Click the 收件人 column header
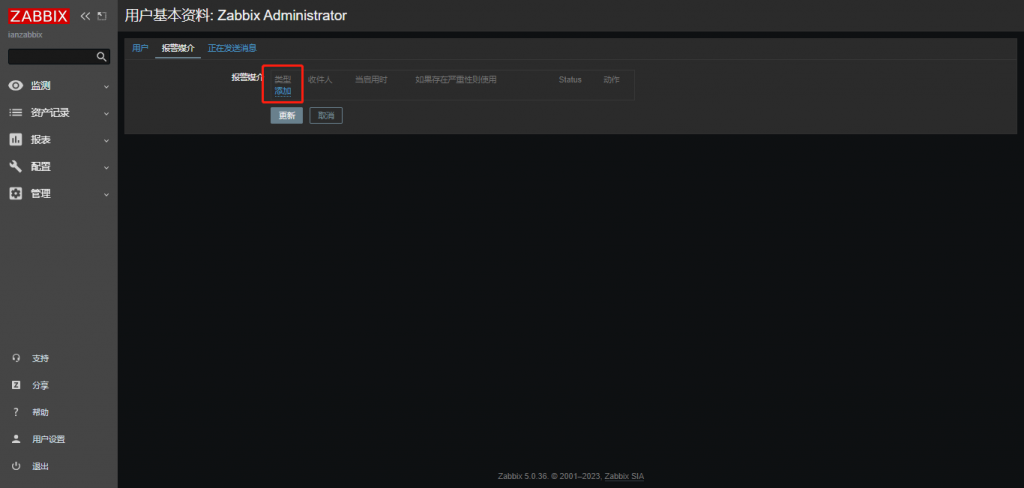Image resolution: width=1024 pixels, height=488 pixels. (x=320, y=79)
